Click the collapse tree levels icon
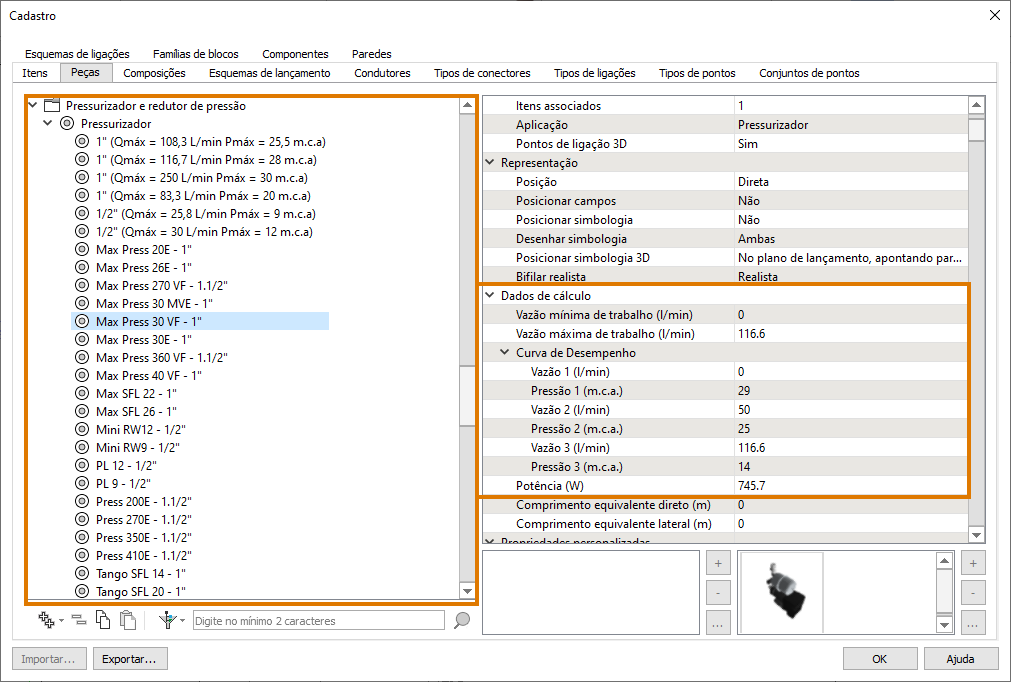The image size is (1011, 682). click(x=79, y=620)
